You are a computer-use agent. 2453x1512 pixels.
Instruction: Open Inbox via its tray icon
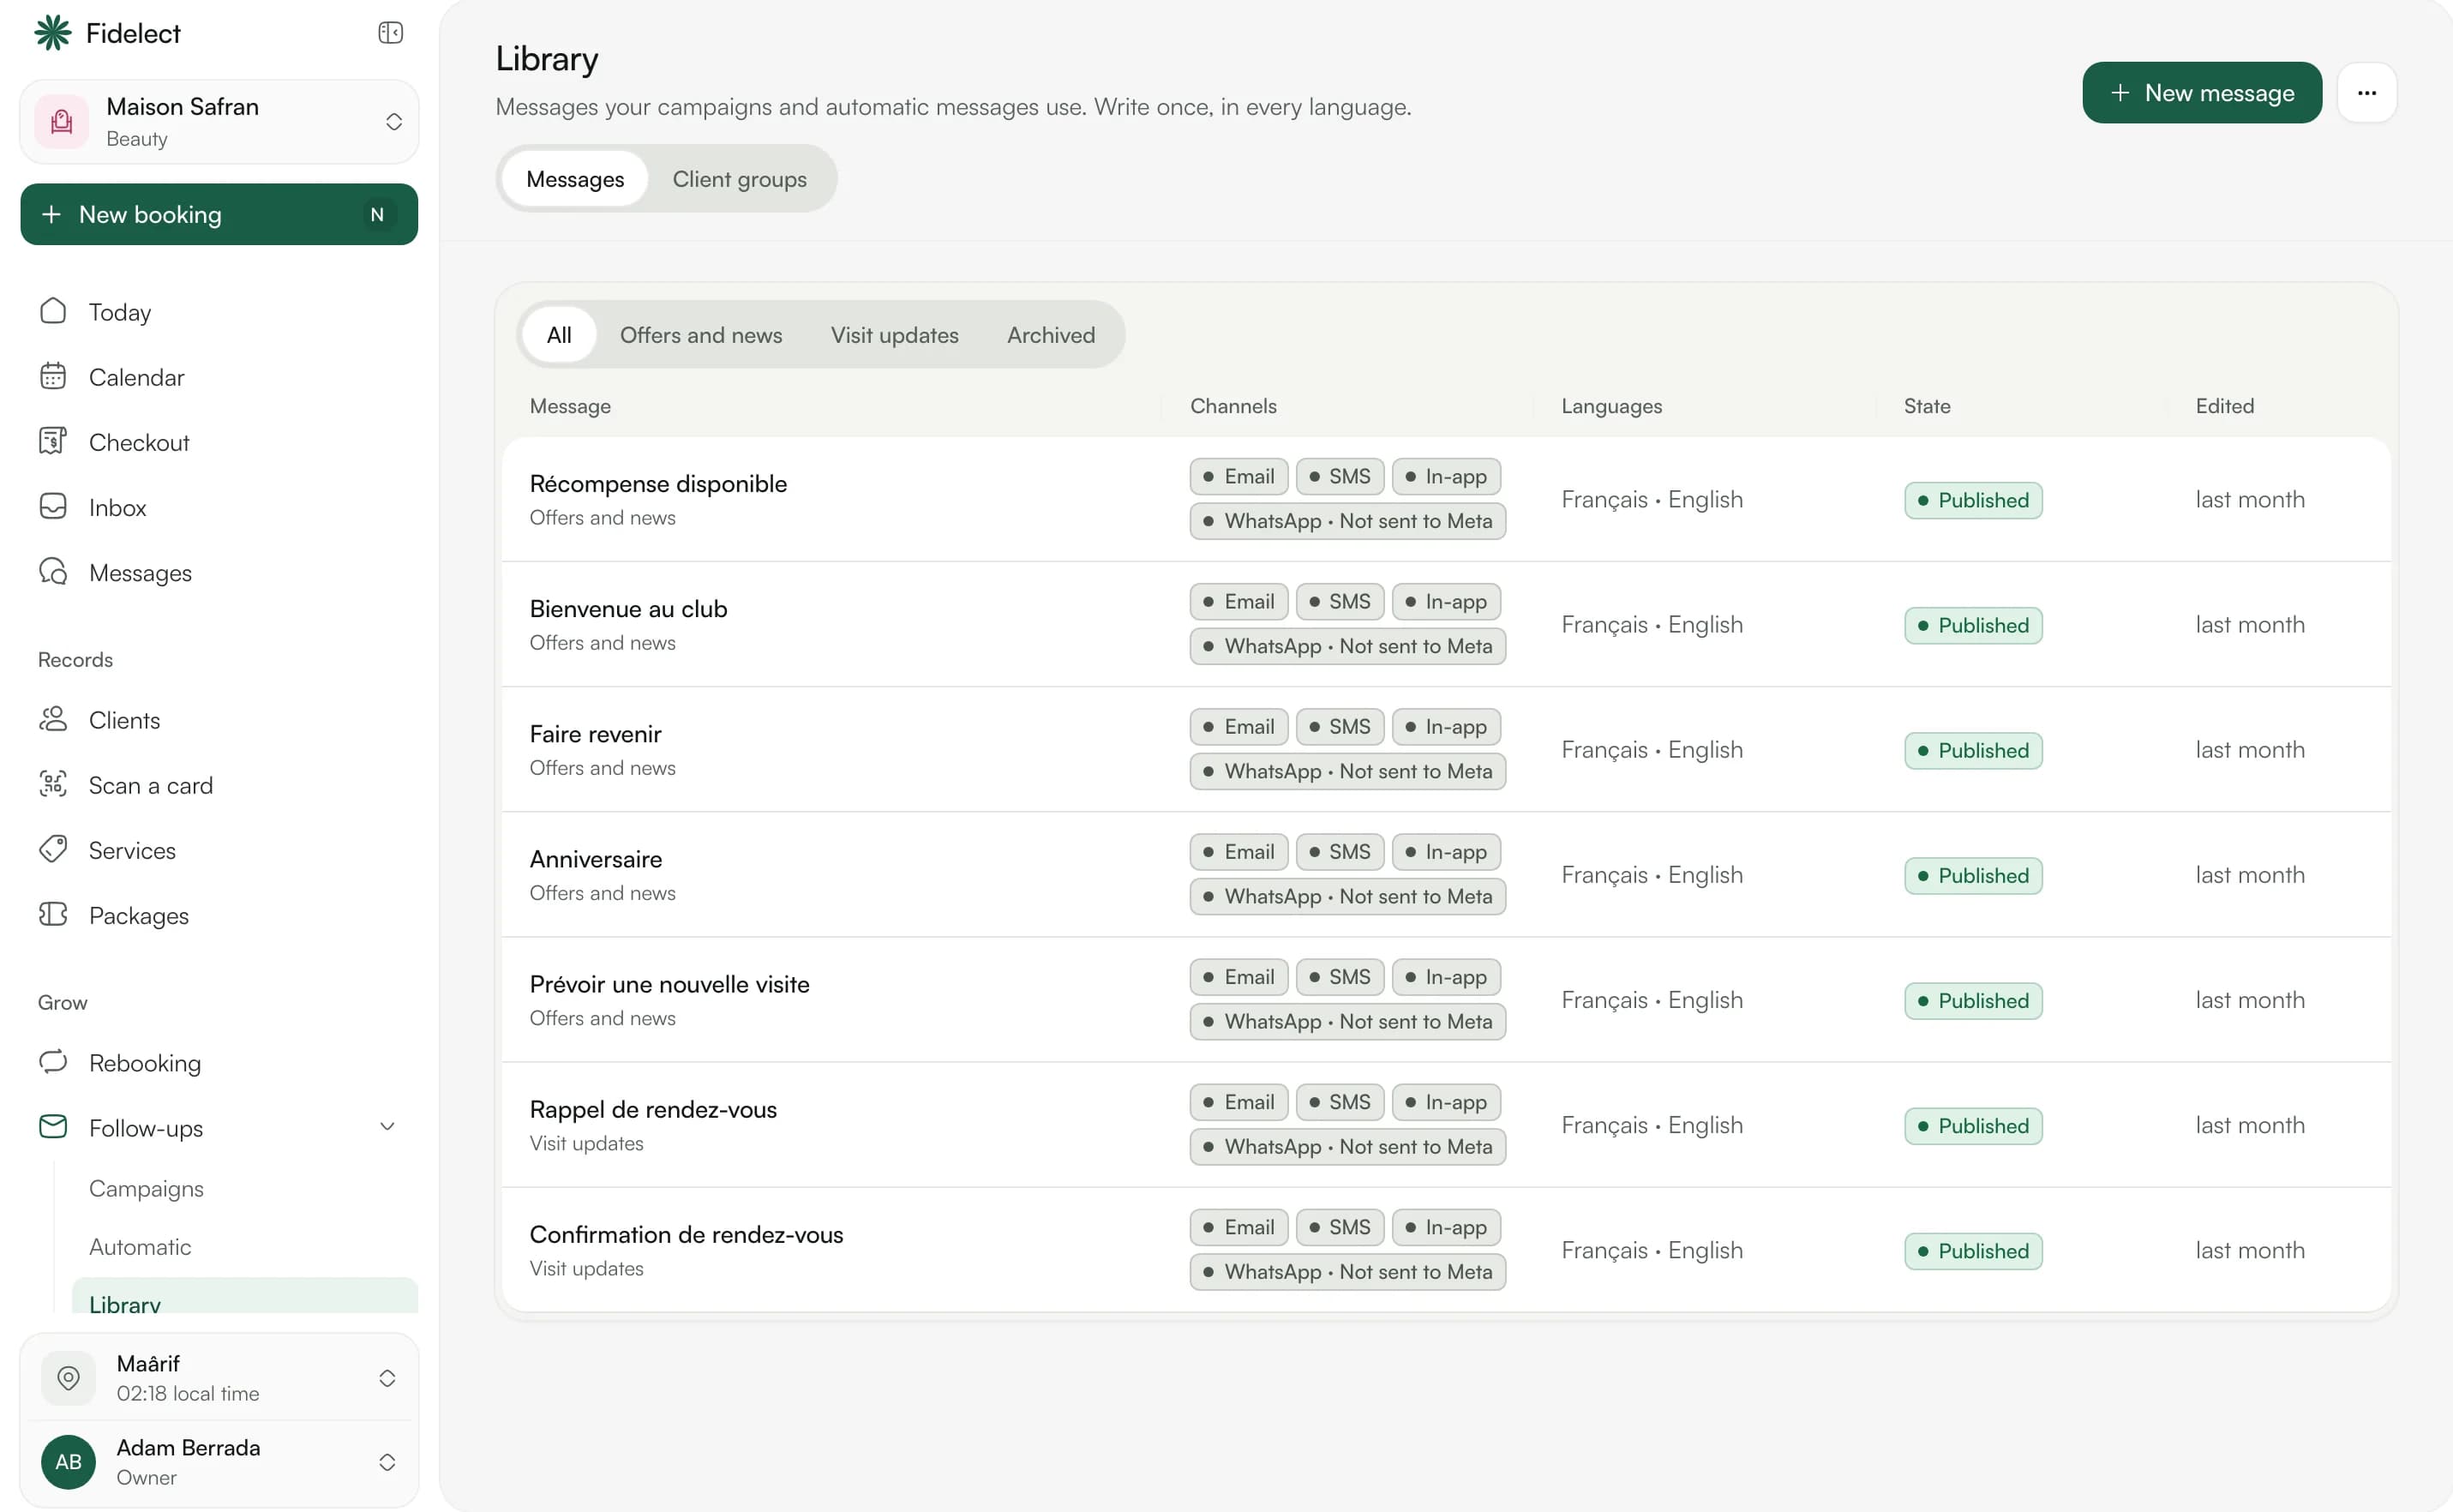click(53, 506)
